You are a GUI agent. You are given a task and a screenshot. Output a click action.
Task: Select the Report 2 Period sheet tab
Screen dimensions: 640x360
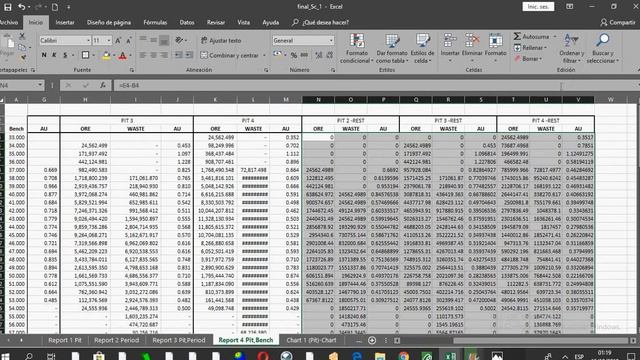[116, 340]
